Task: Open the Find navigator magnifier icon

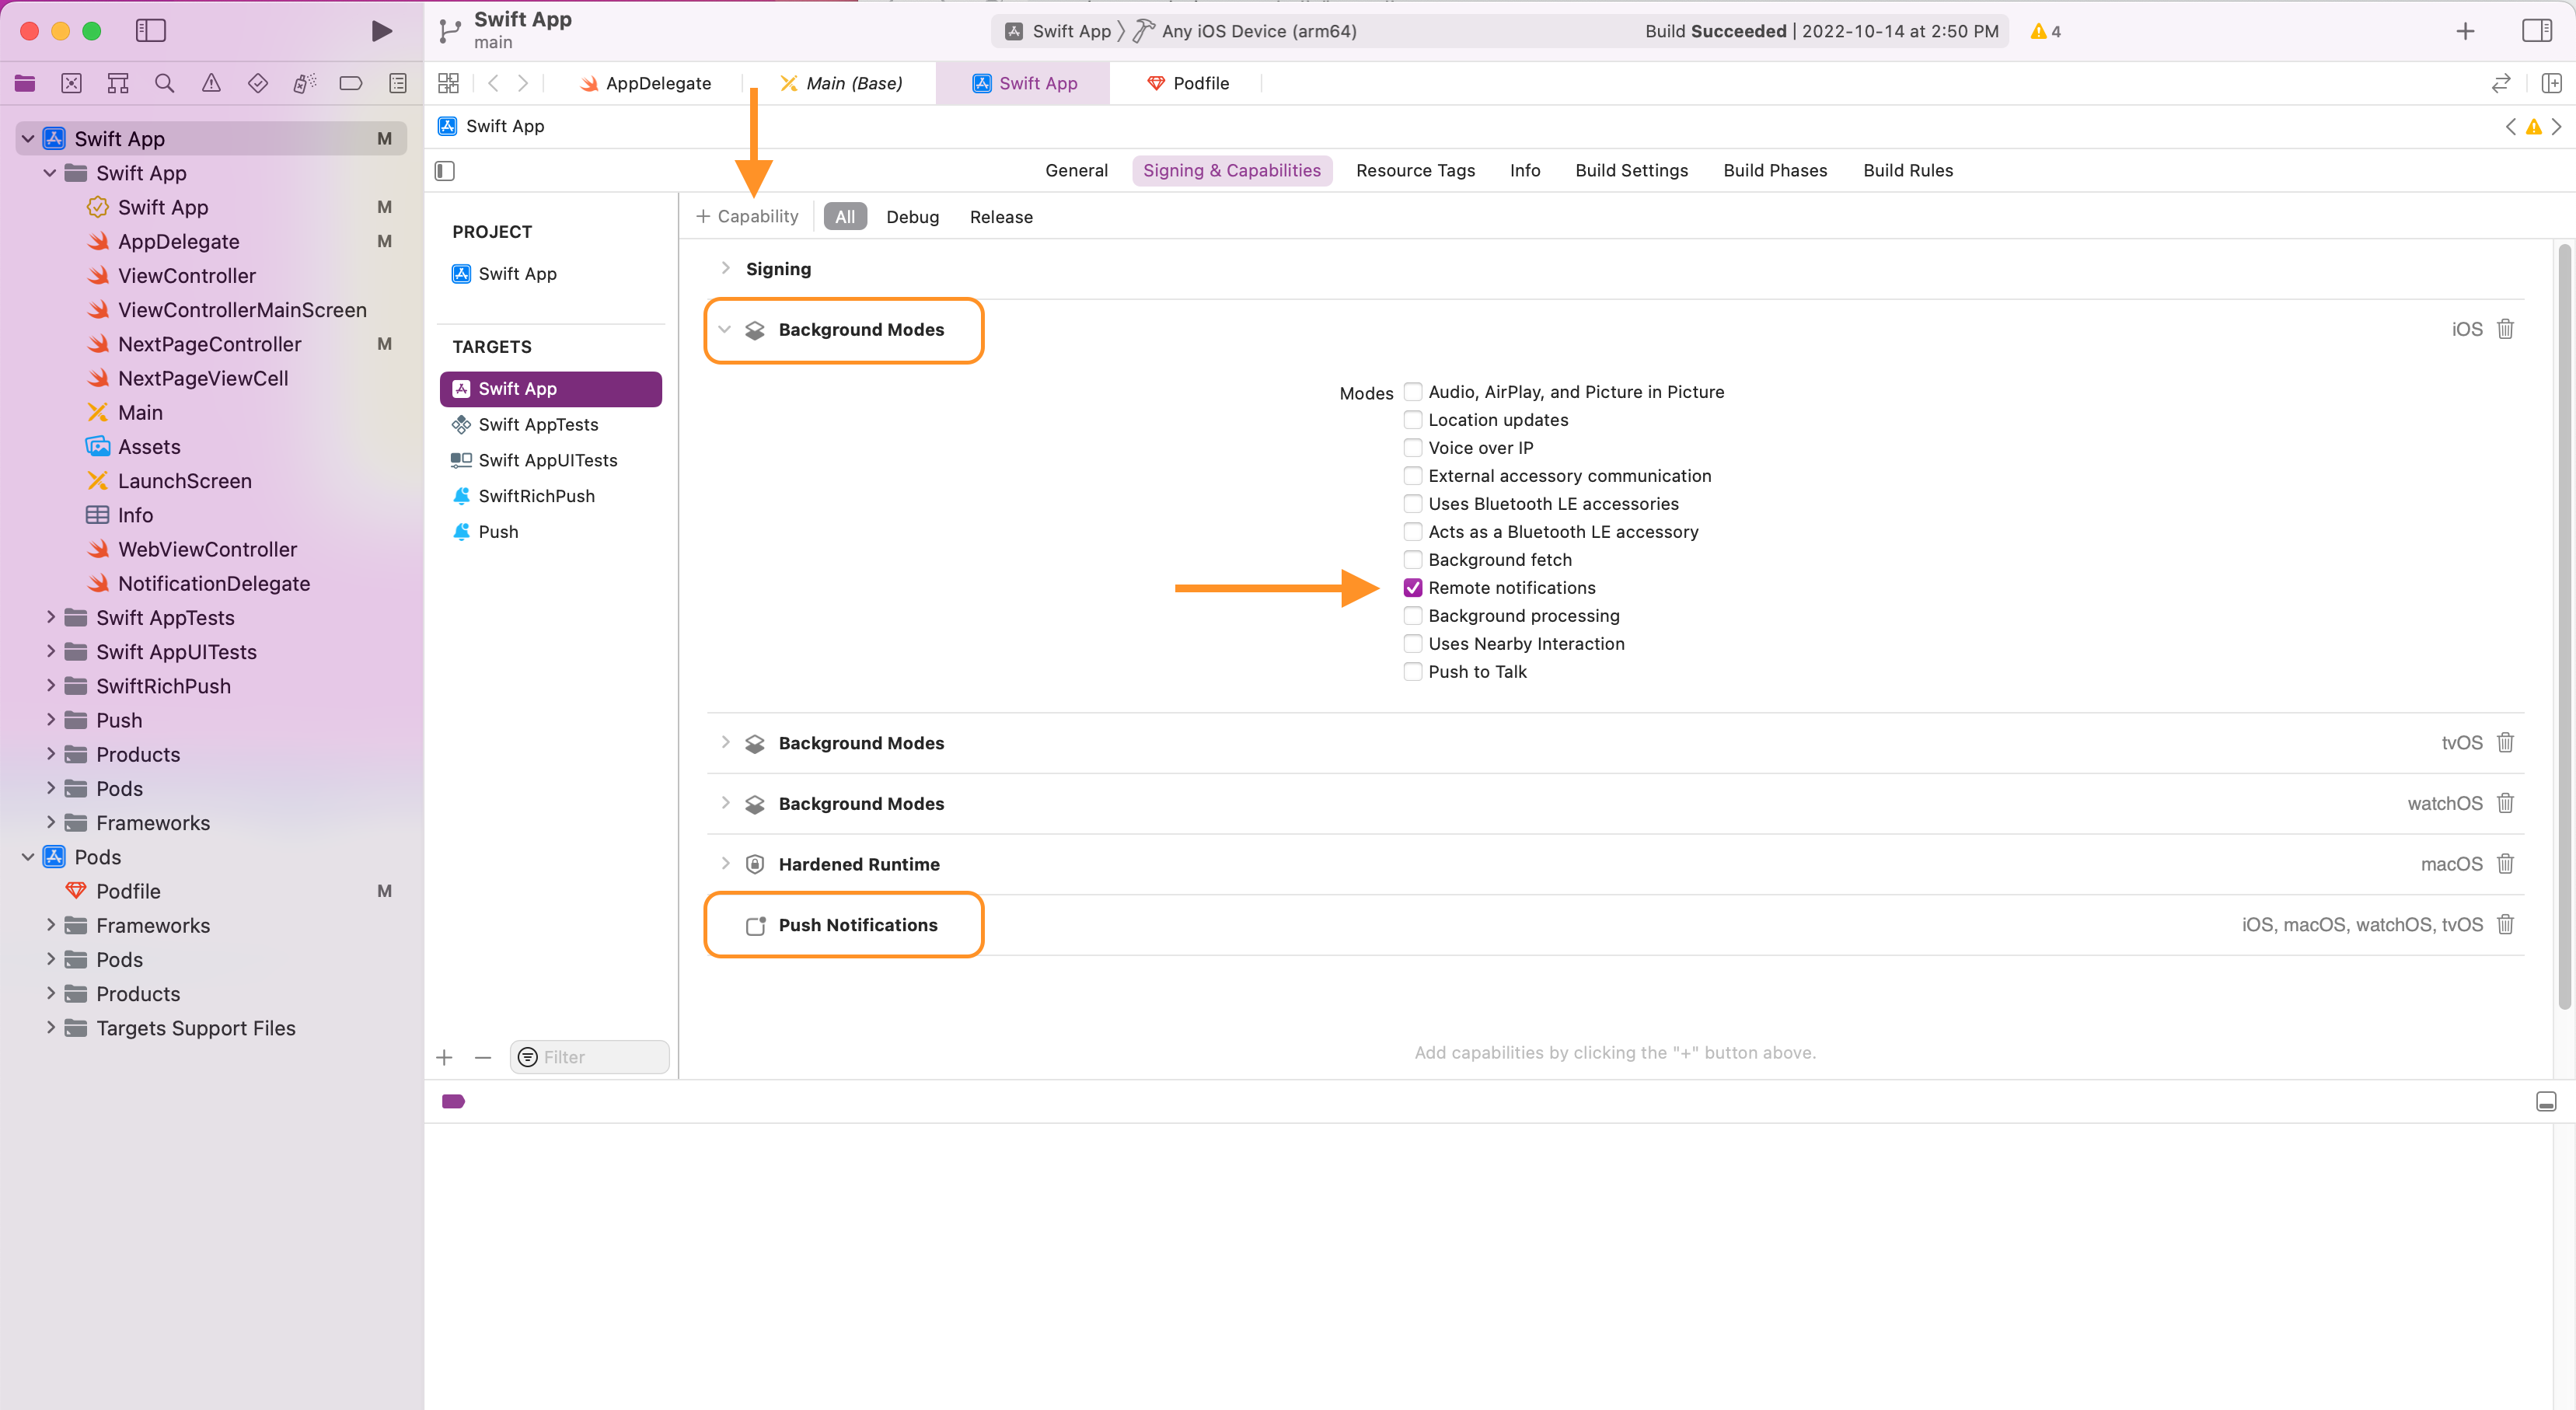Action: (165, 84)
